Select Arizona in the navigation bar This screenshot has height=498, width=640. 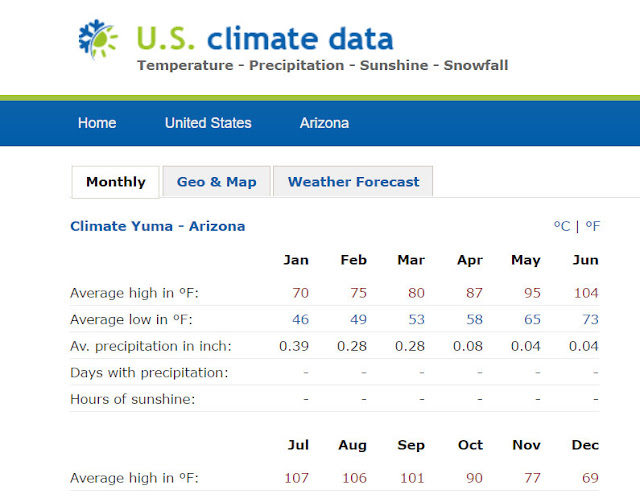324,123
